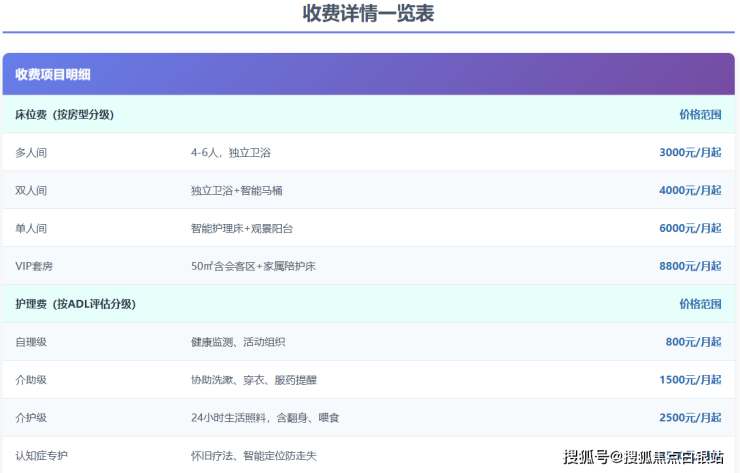This screenshot has width=740, height=473.
Task: Select the 1500元/月起 price
Action: tap(690, 380)
